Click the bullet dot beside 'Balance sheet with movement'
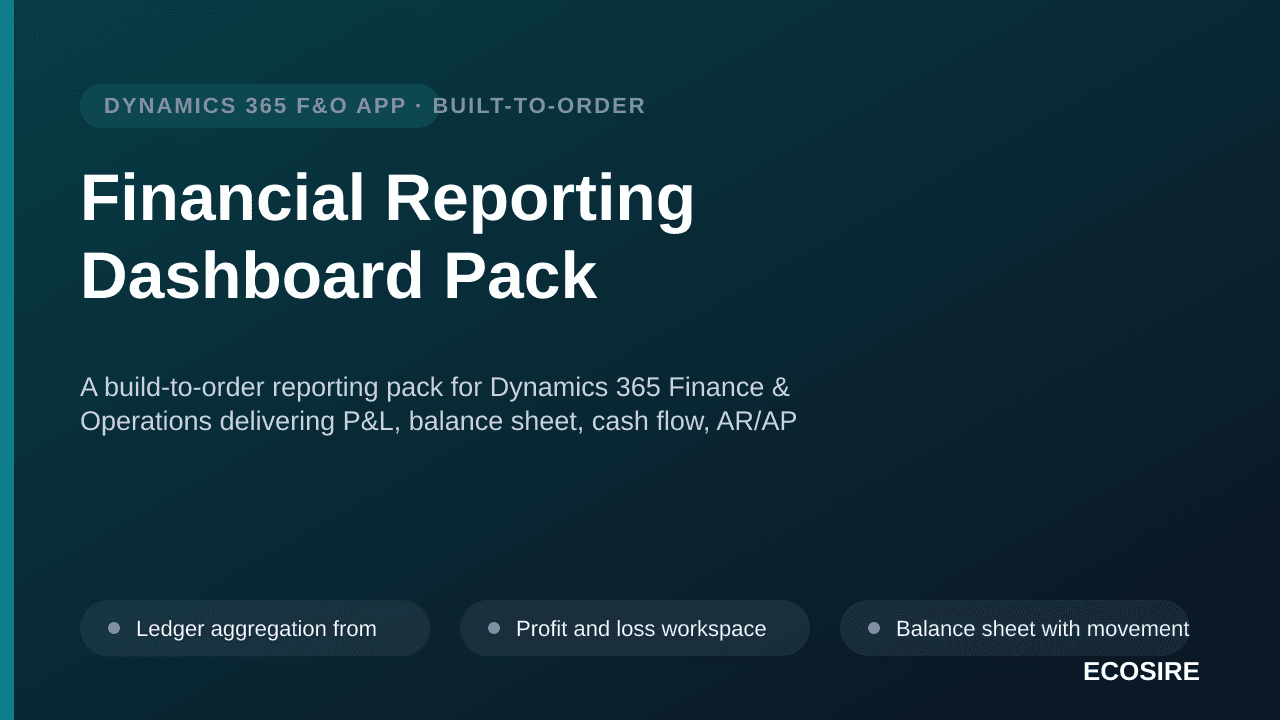The width and height of the screenshot is (1280, 720). [874, 628]
